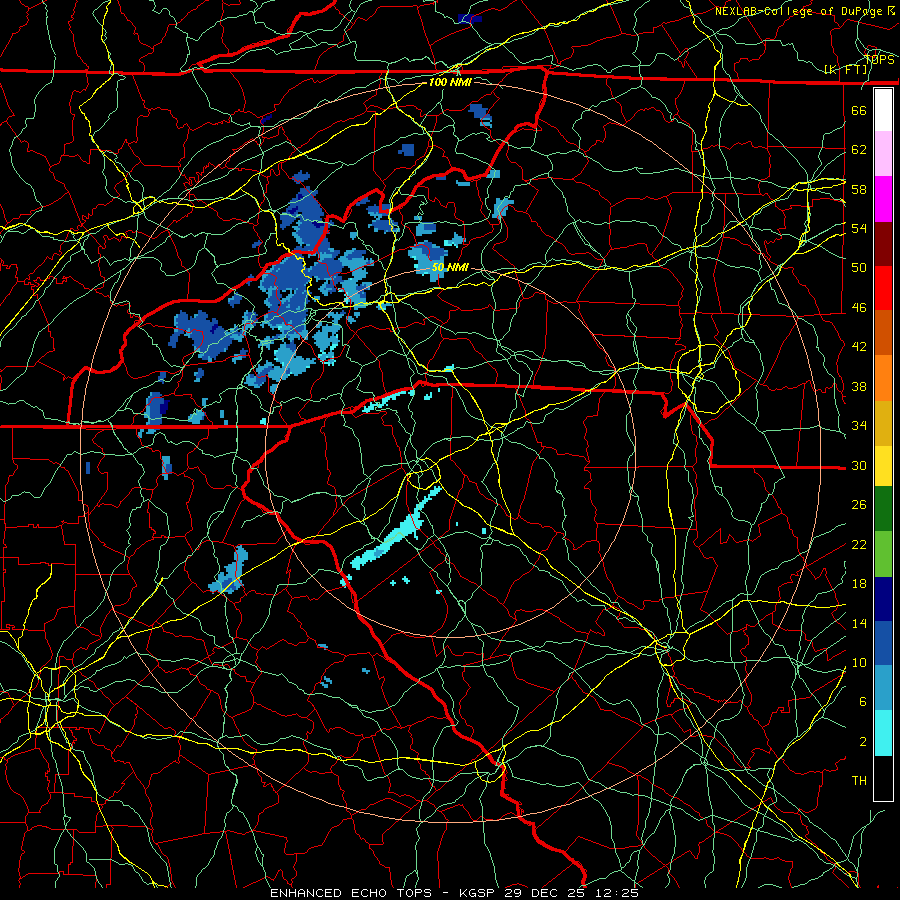Select the "46" legend value

(x=859, y=308)
